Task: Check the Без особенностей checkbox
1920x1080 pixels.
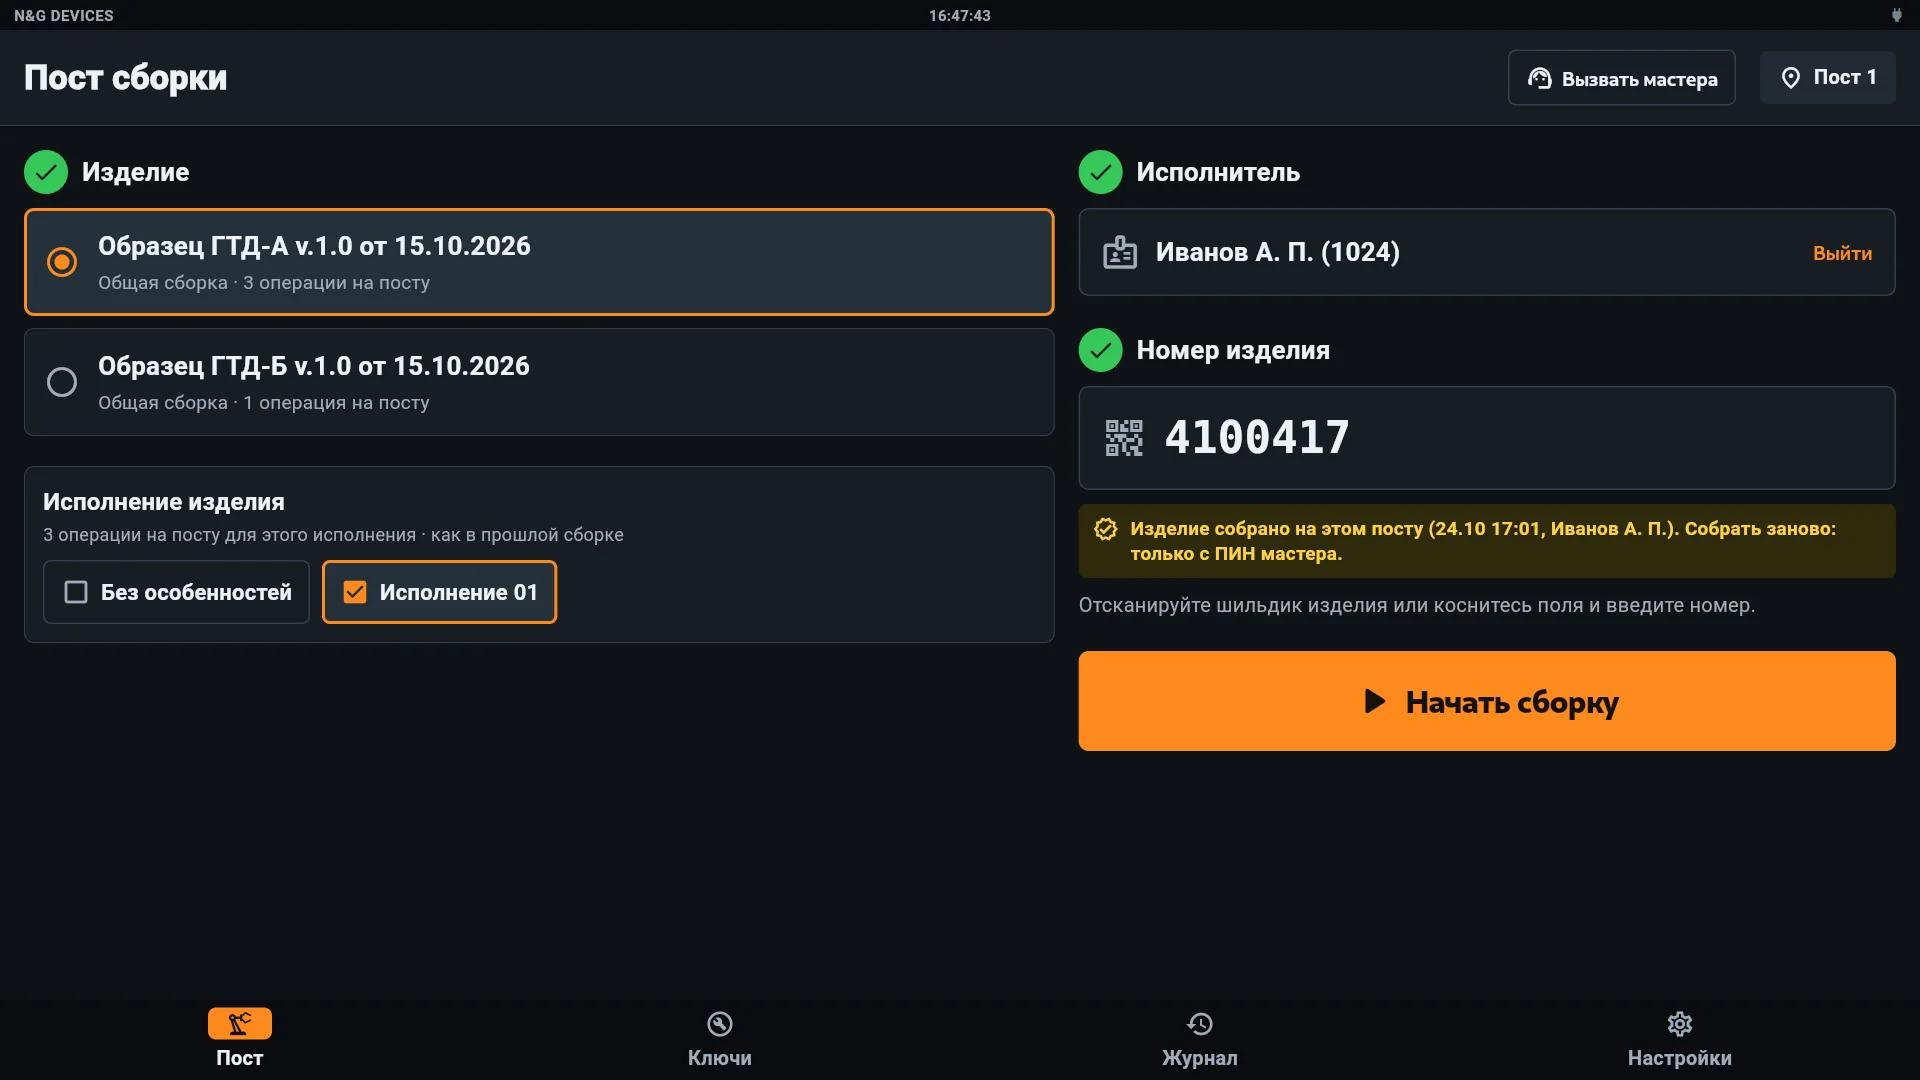Action: 76,592
